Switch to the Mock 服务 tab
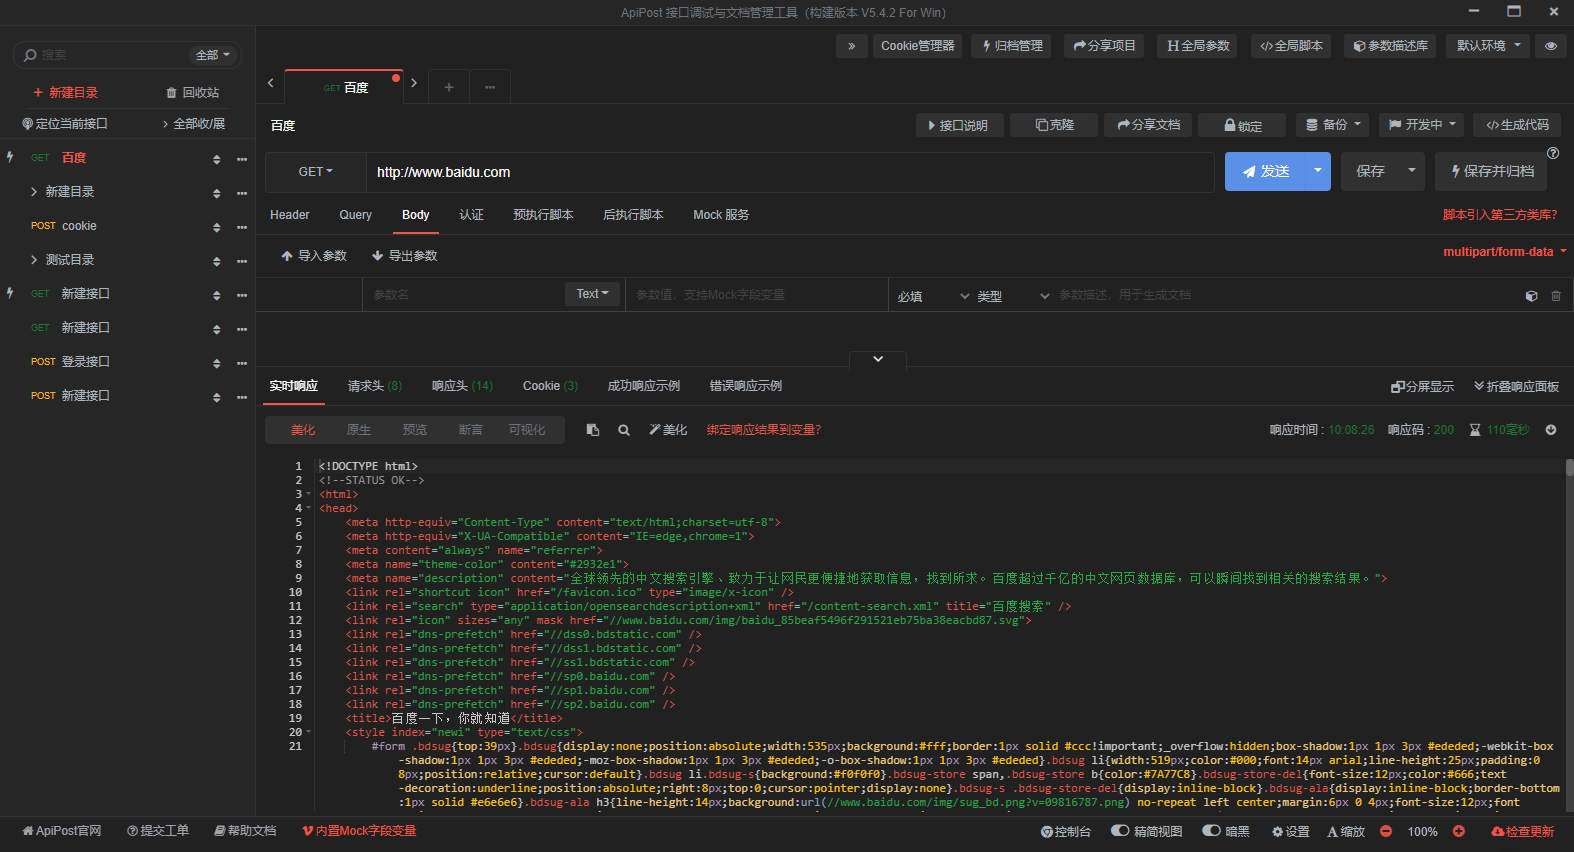The width and height of the screenshot is (1574, 852). pyautogui.click(x=721, y=215)
